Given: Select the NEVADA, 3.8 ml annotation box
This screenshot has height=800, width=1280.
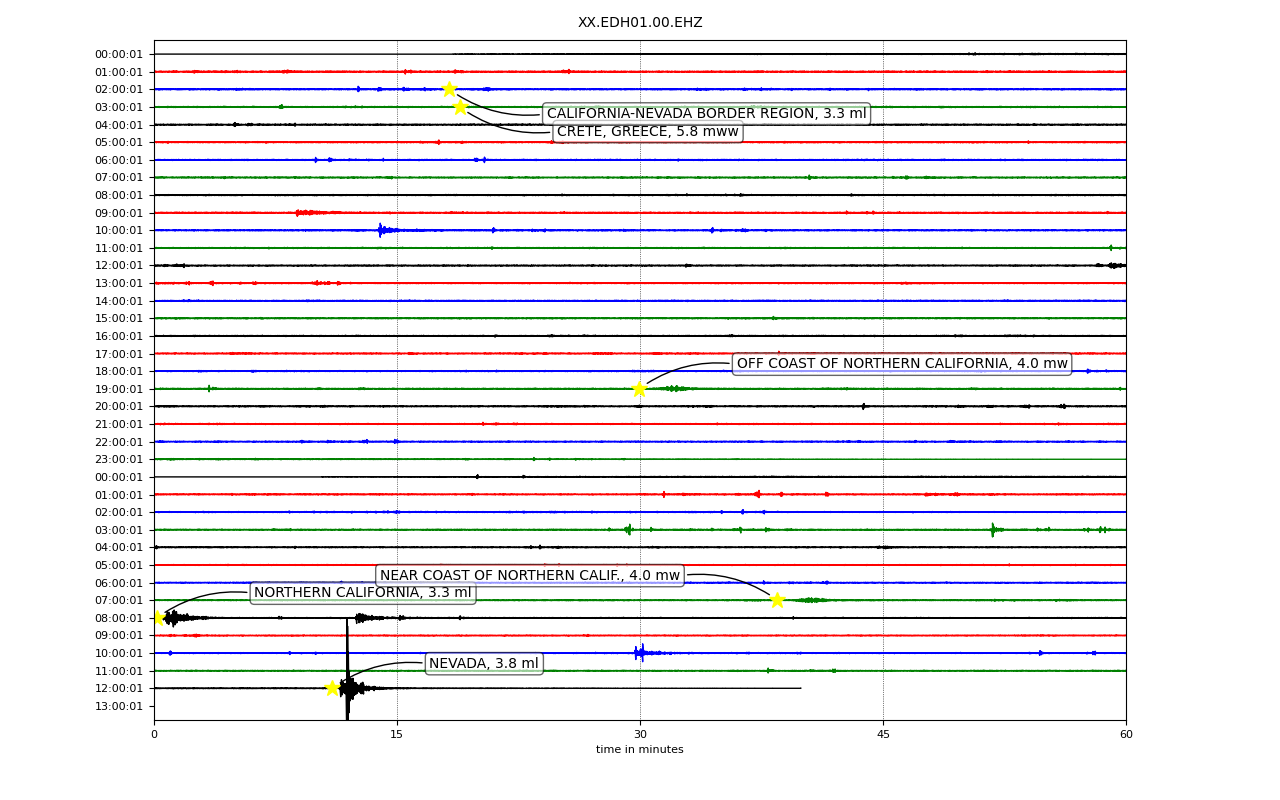Looking at the screenshot, I should [x=484, y=663].
